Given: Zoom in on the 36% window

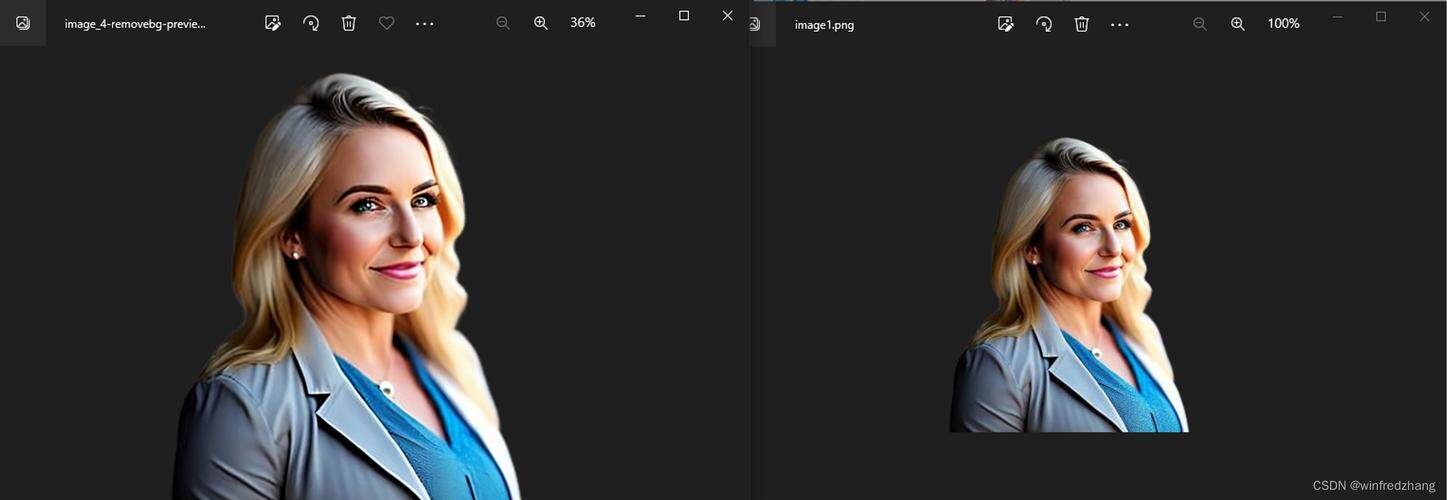Looking at the screenshot, I should coord(541,23).
